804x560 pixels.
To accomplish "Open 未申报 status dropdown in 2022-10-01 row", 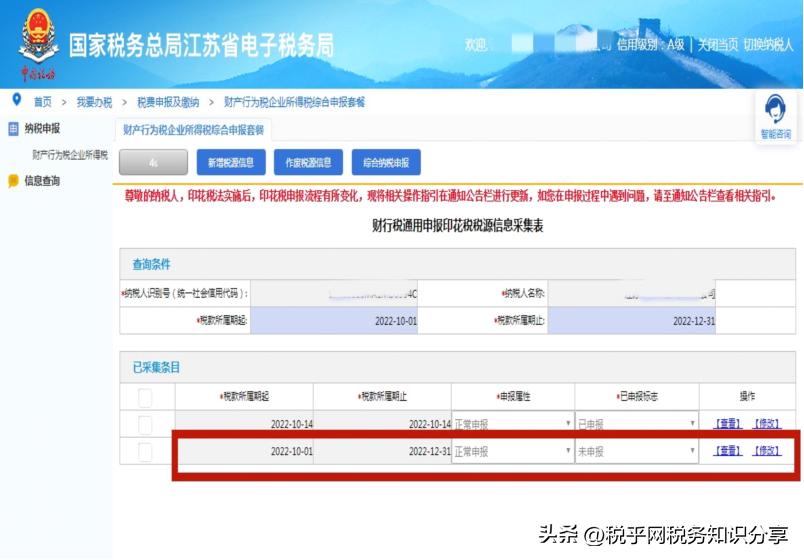I will (637, 452).
